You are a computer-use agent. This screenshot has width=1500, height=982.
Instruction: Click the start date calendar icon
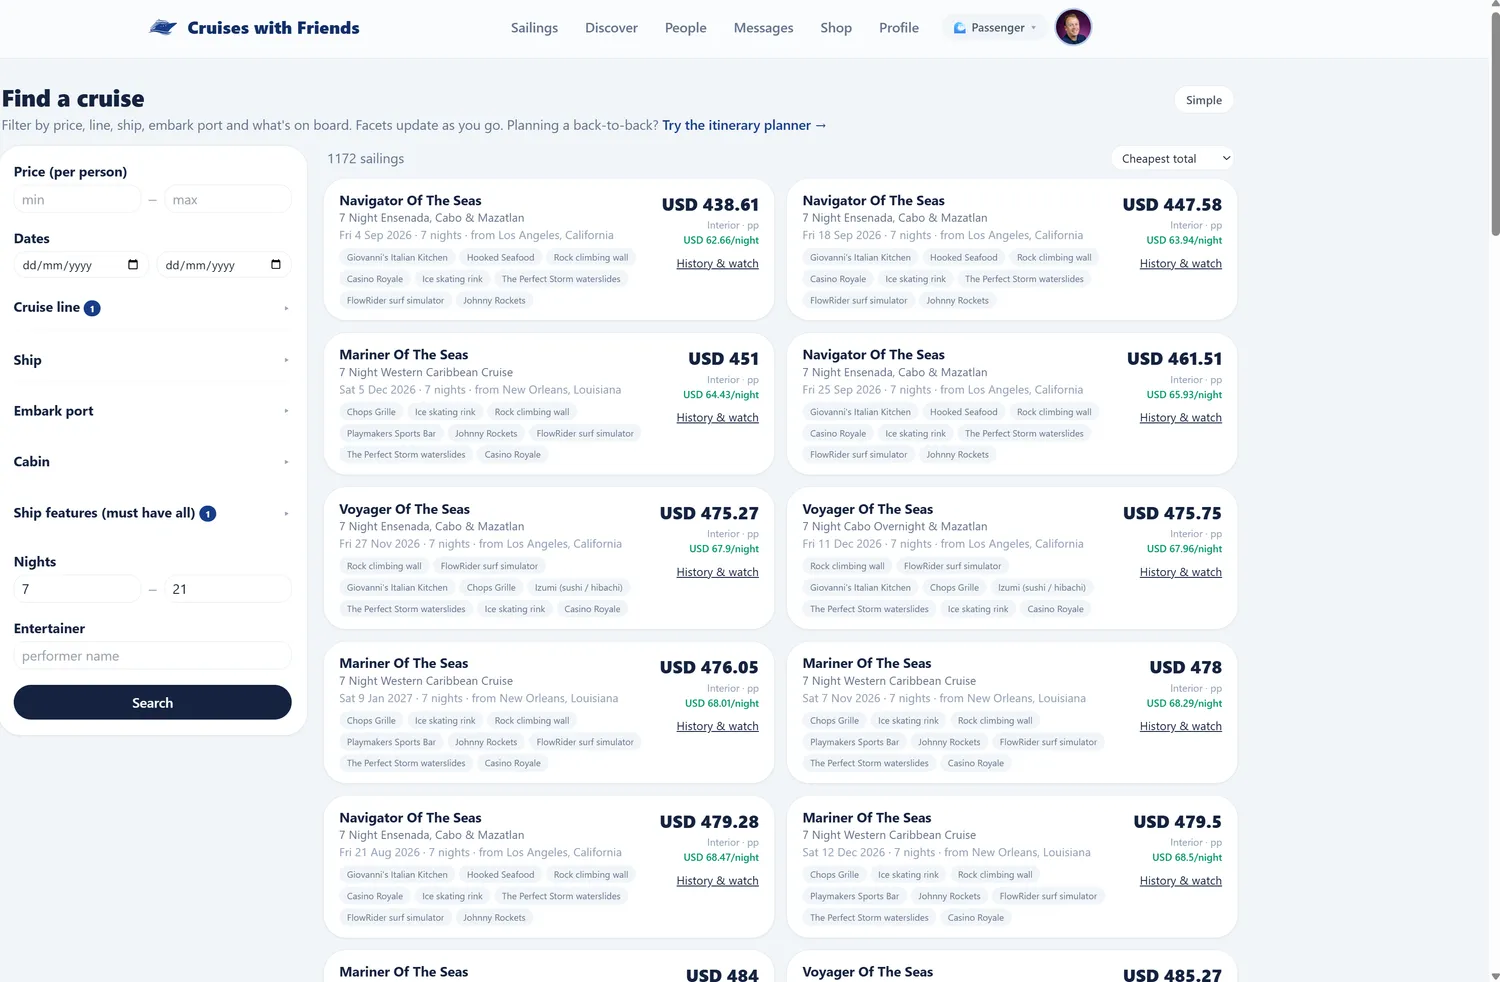coord(133,265)
